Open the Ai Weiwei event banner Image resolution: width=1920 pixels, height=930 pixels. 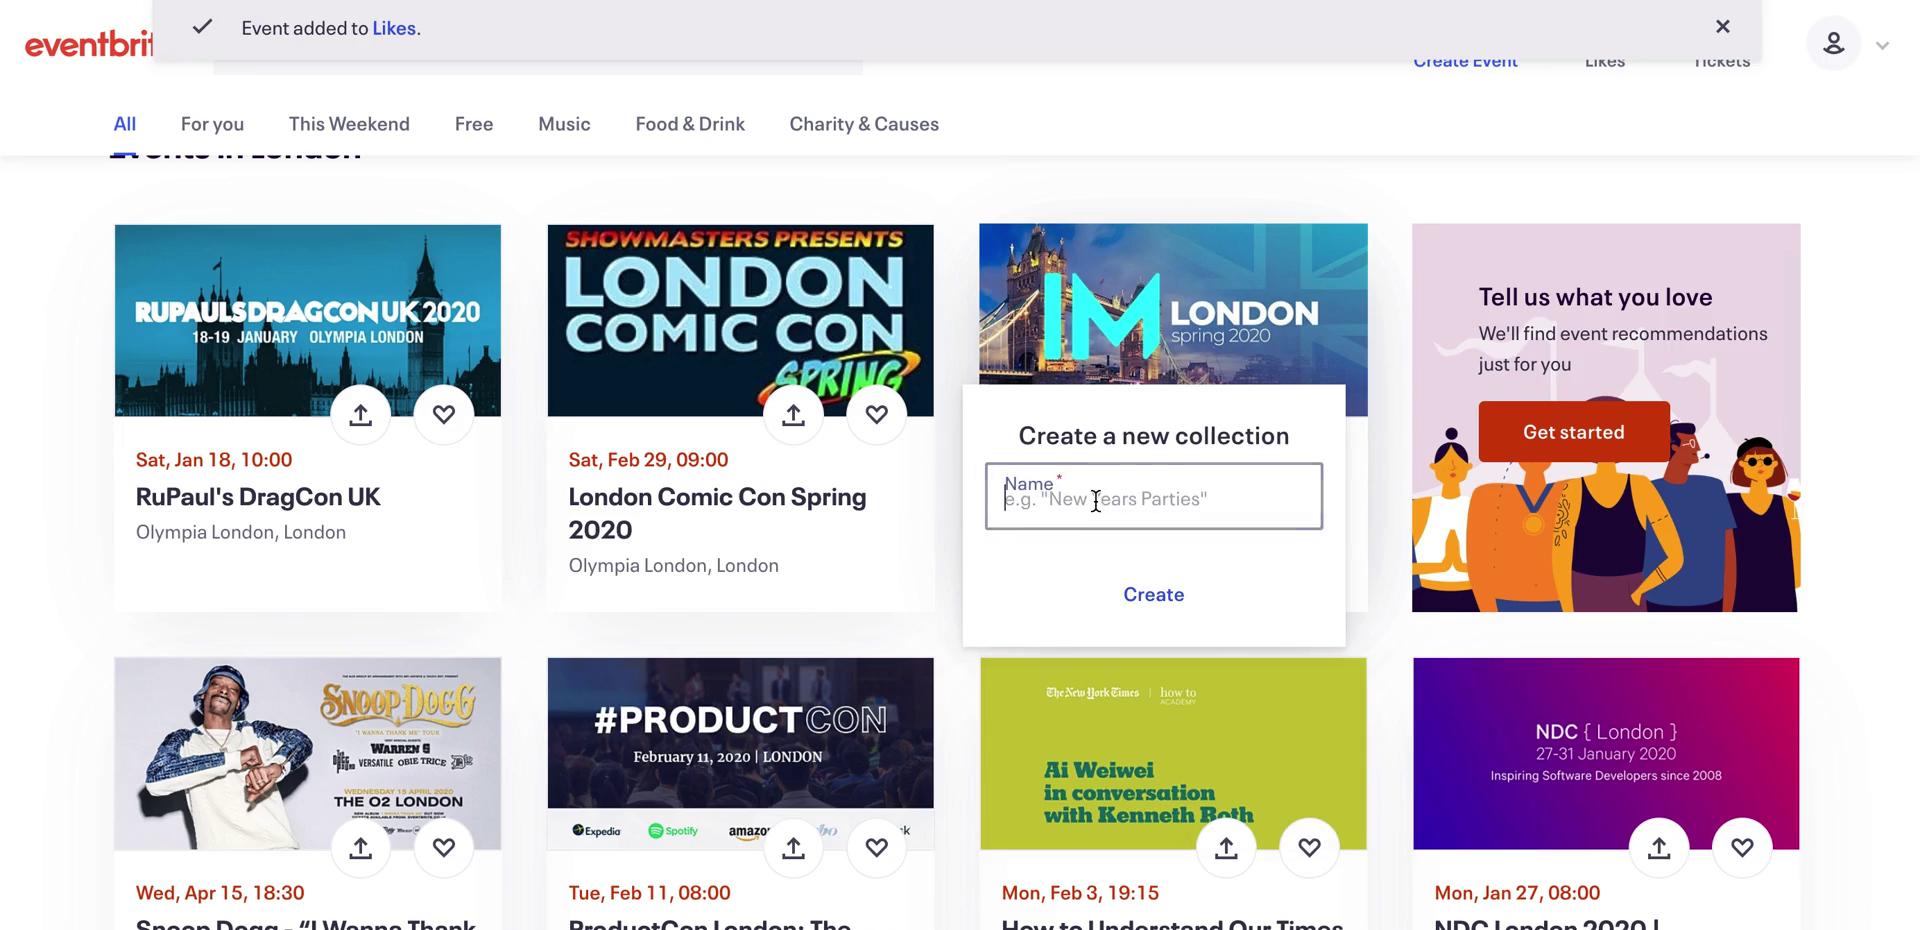pyautogui.click(x=1173, y=753)
